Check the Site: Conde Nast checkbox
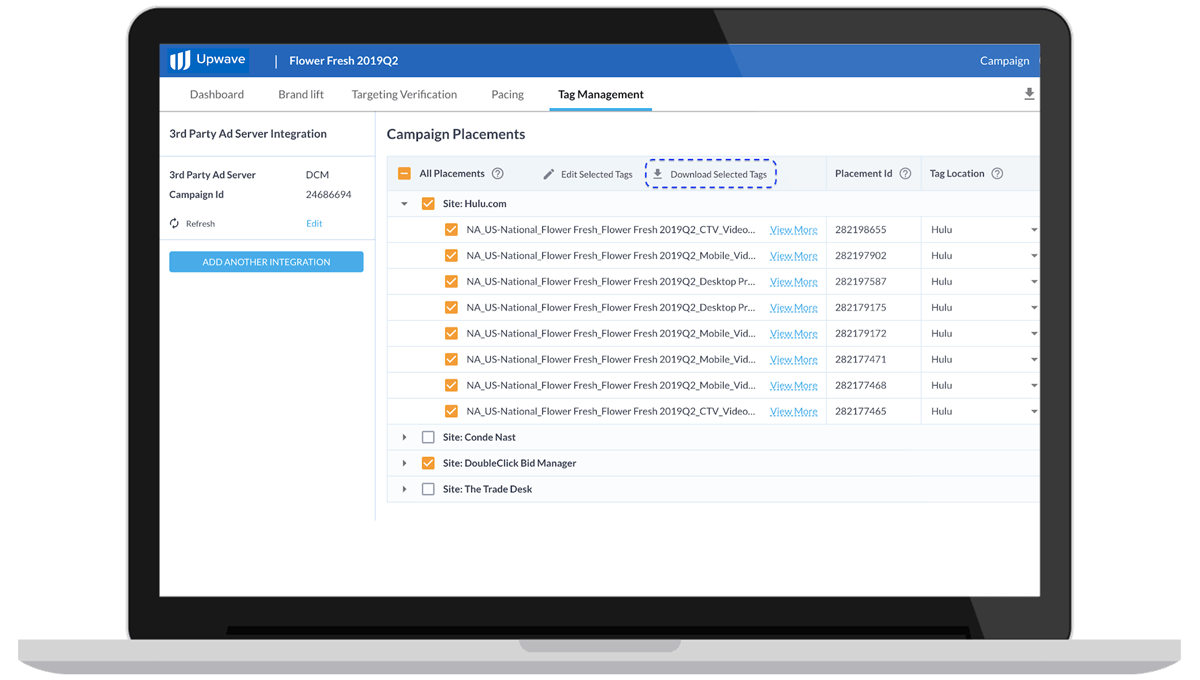Image resolution: width=1200 pixels, height=680 pixels. pos(428,437)
